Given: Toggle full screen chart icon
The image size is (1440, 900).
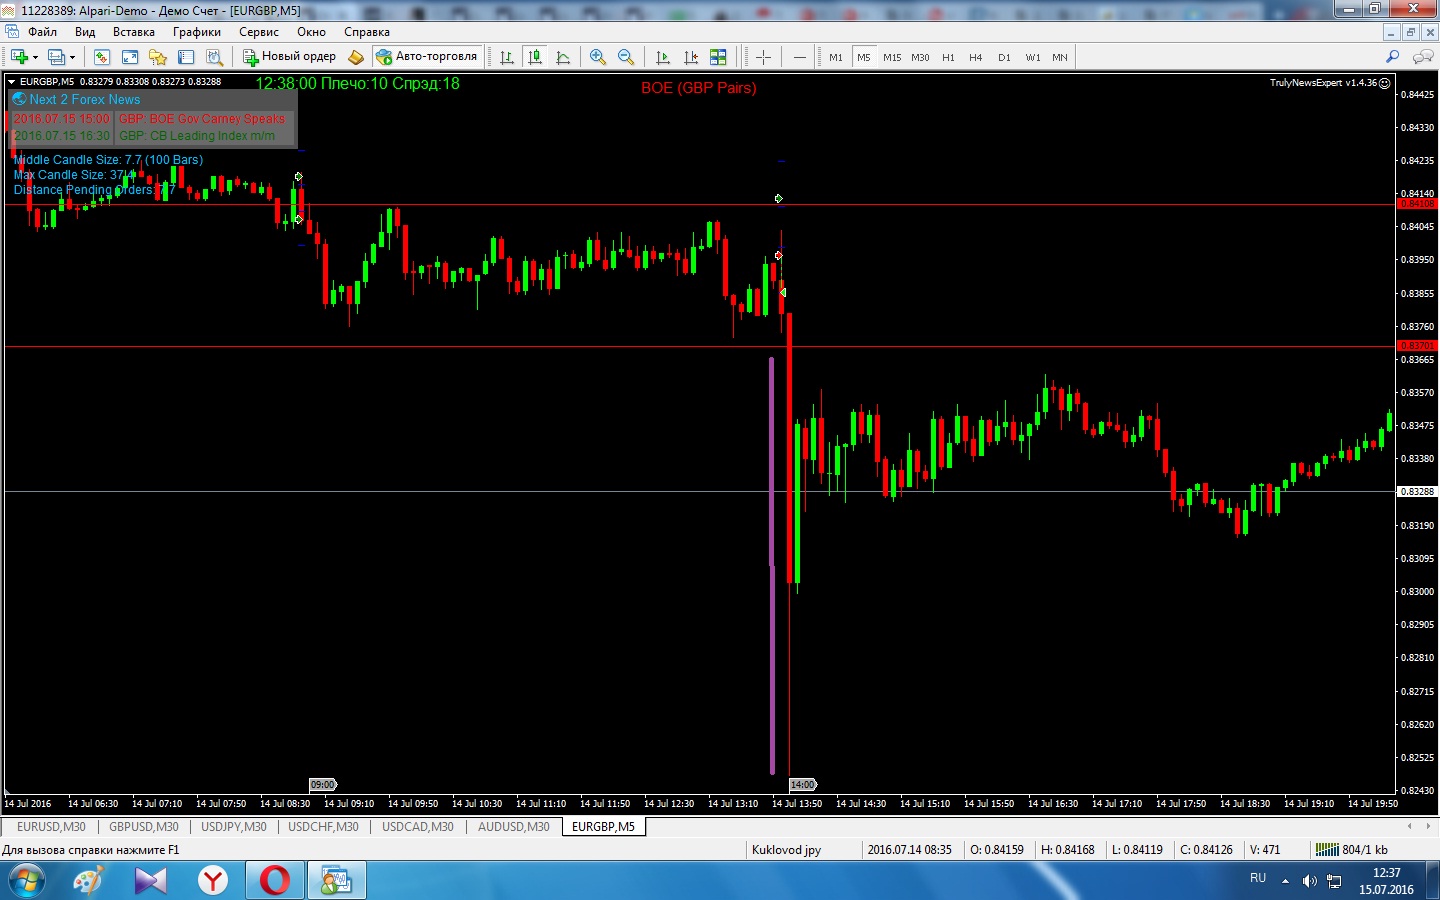Looking at the screenshot, I should [129, 57].
